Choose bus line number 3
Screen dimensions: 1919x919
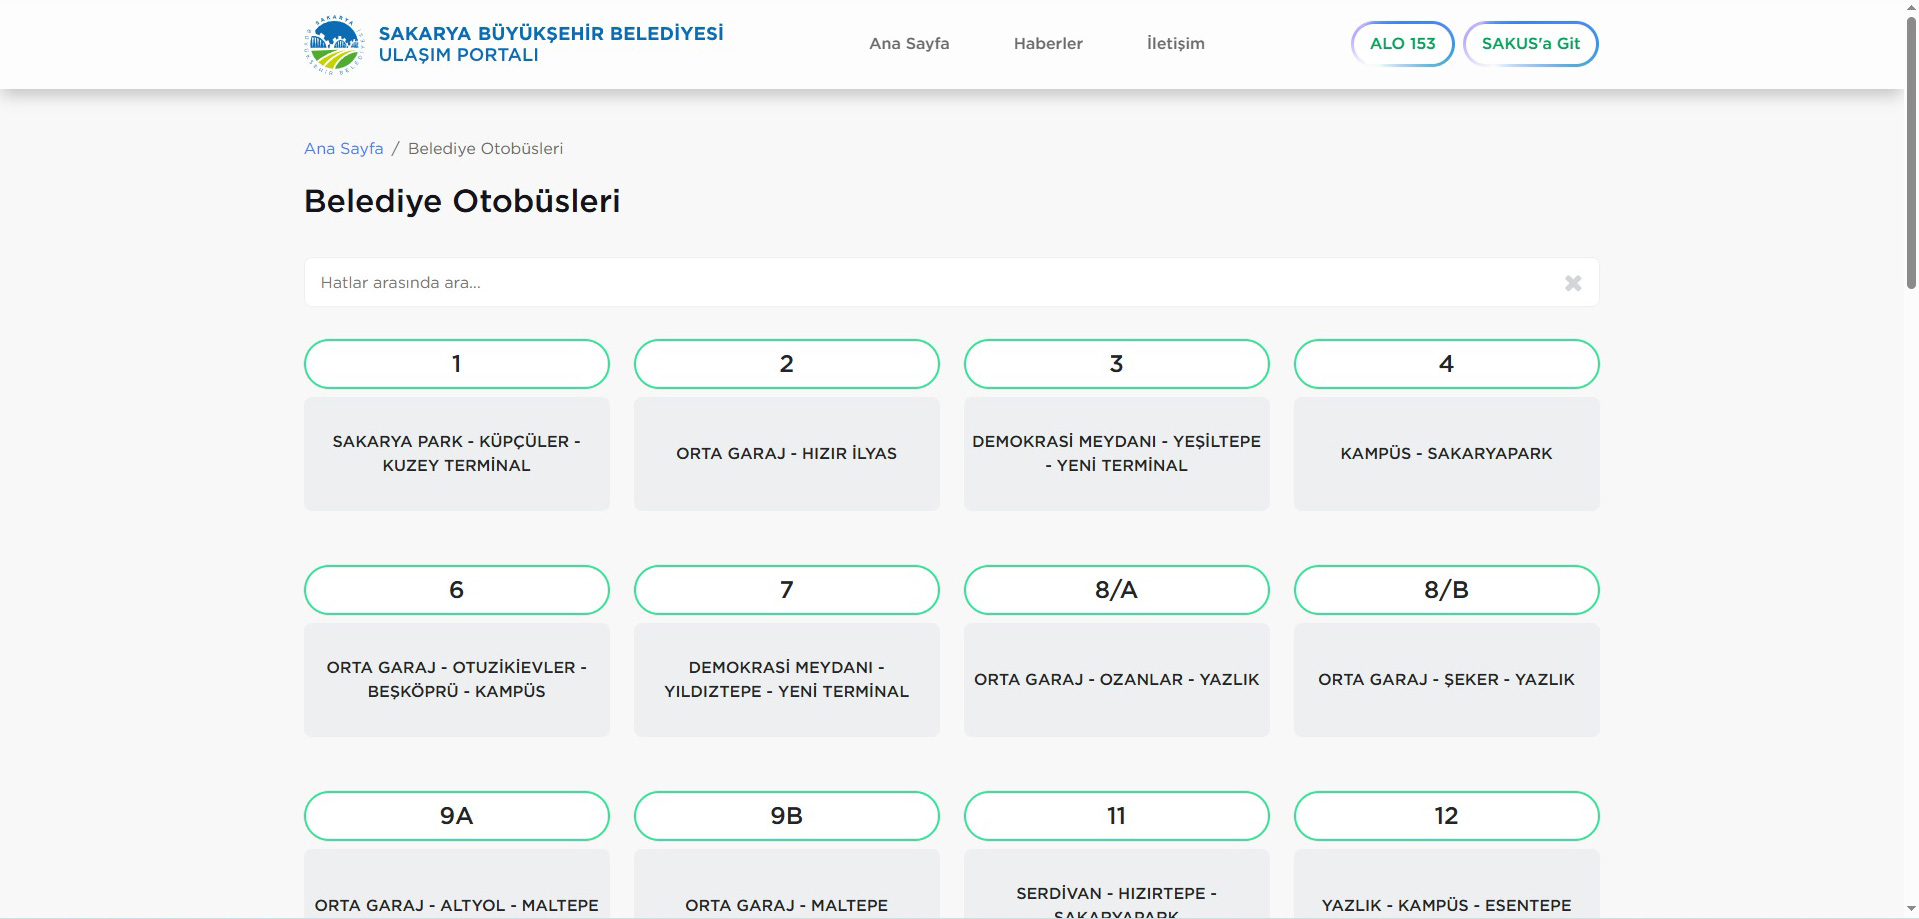coord(1116,364)
